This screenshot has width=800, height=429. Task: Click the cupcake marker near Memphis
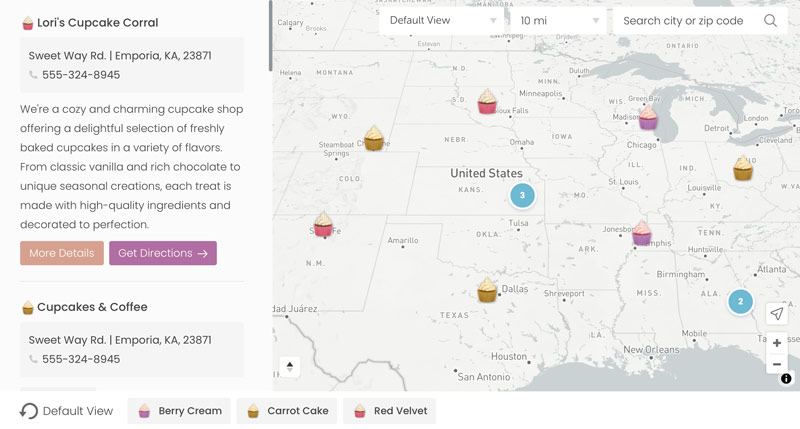click(x=642, y=234)
